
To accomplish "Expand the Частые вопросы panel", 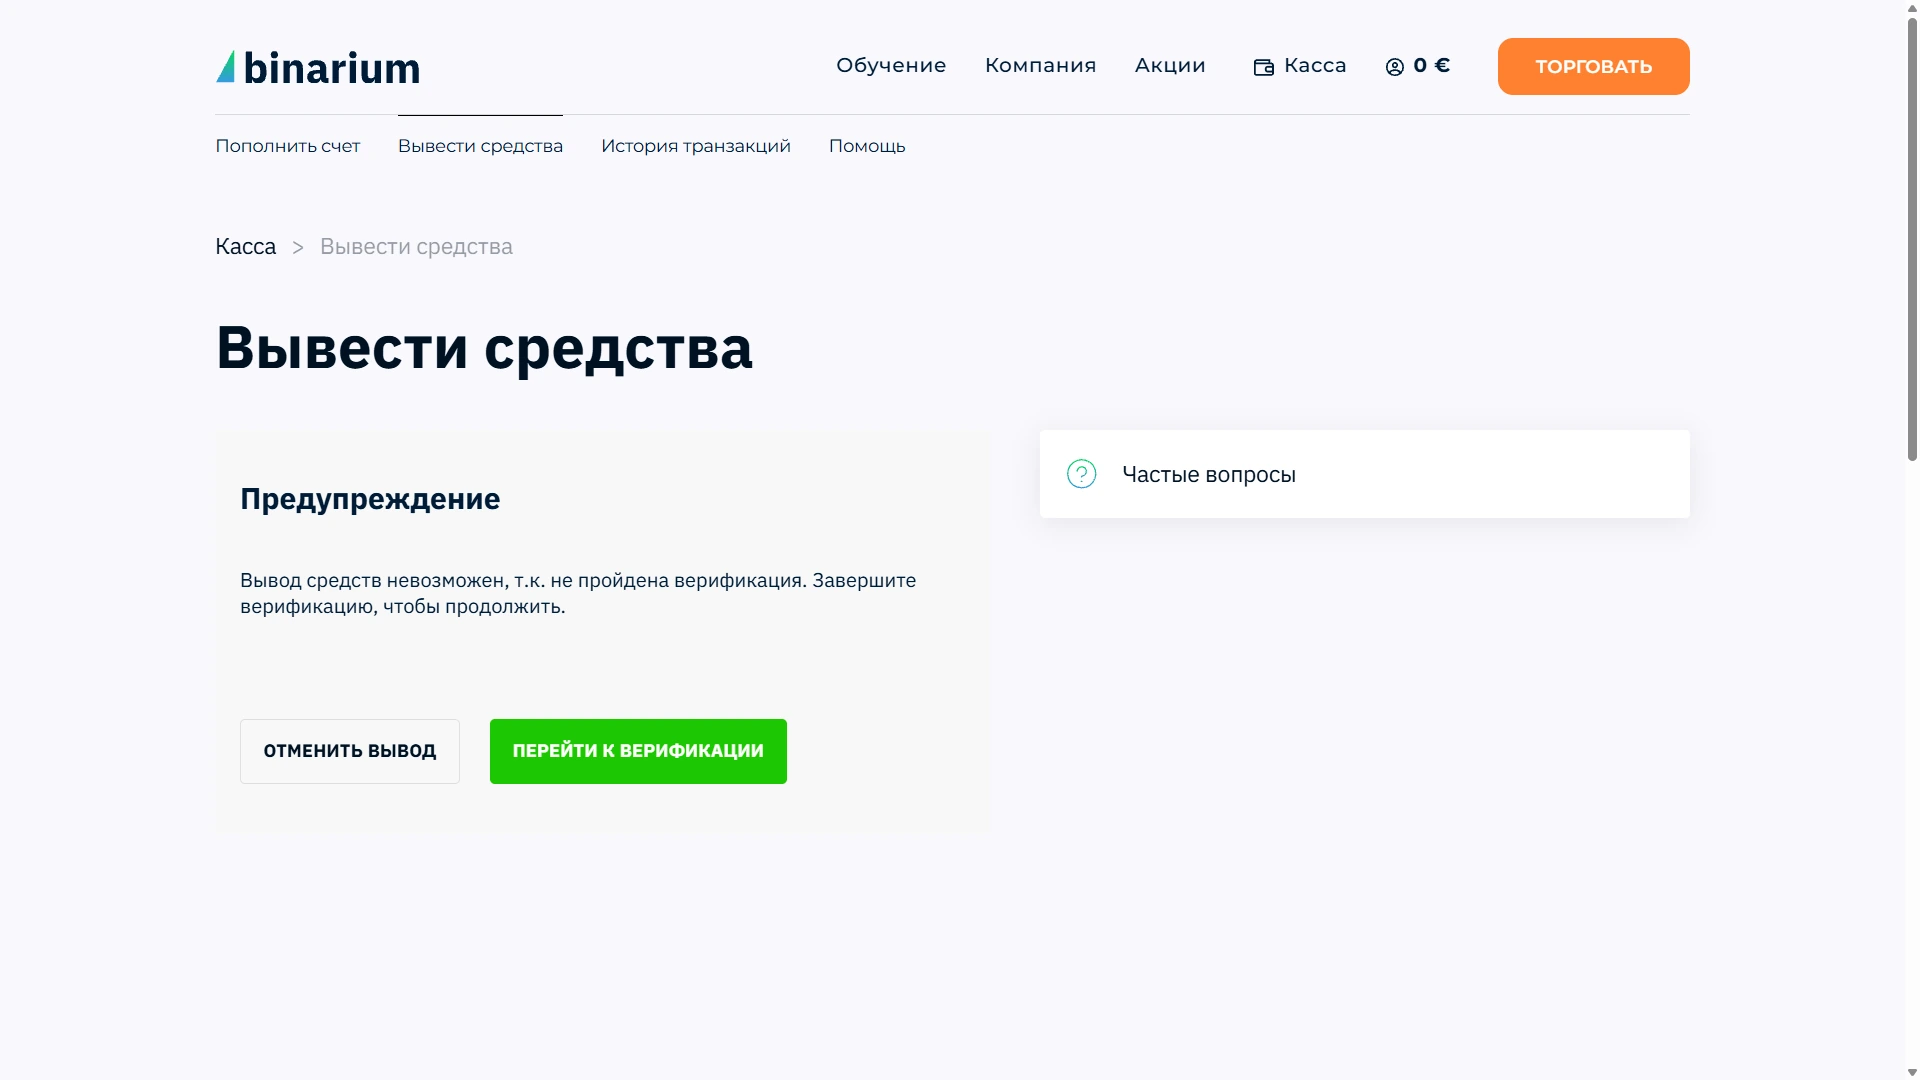I will [1364, 474].
